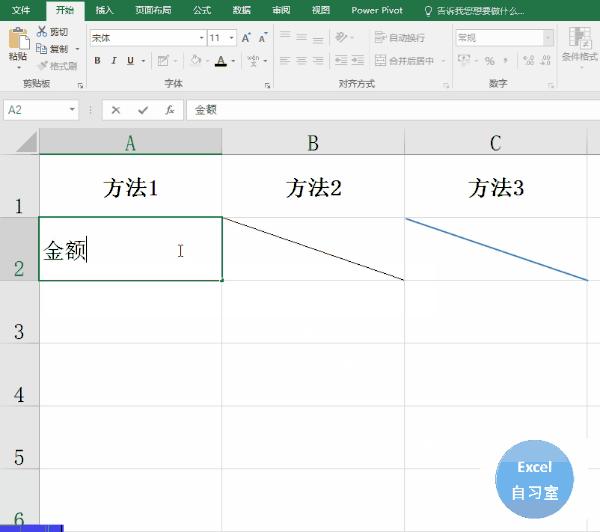
Task: Confirm entry with the checkmark button
Action: 143,110
